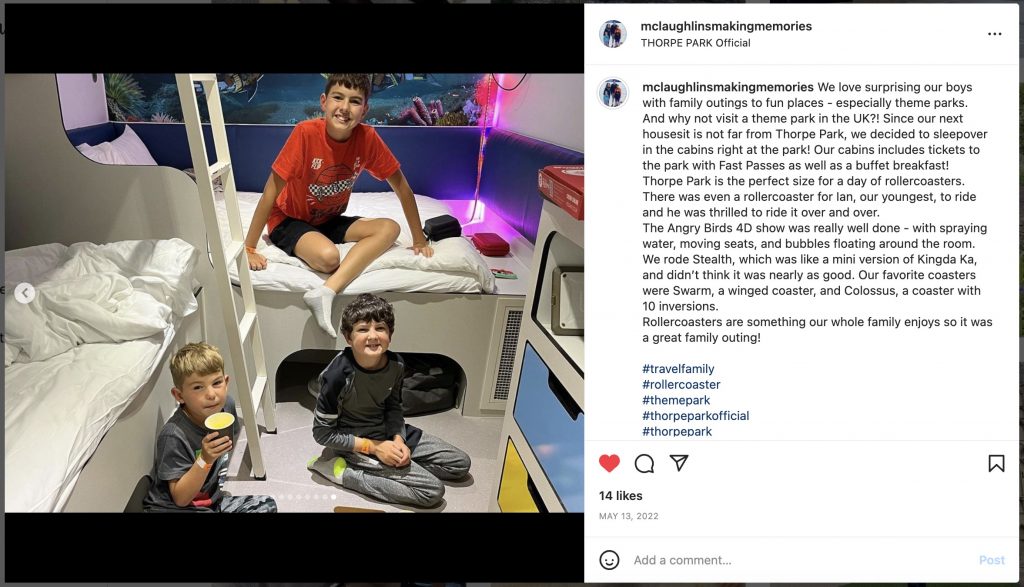Share post using paper plane icon
The image size is (1024, 587).
click(x=679, y=463)
